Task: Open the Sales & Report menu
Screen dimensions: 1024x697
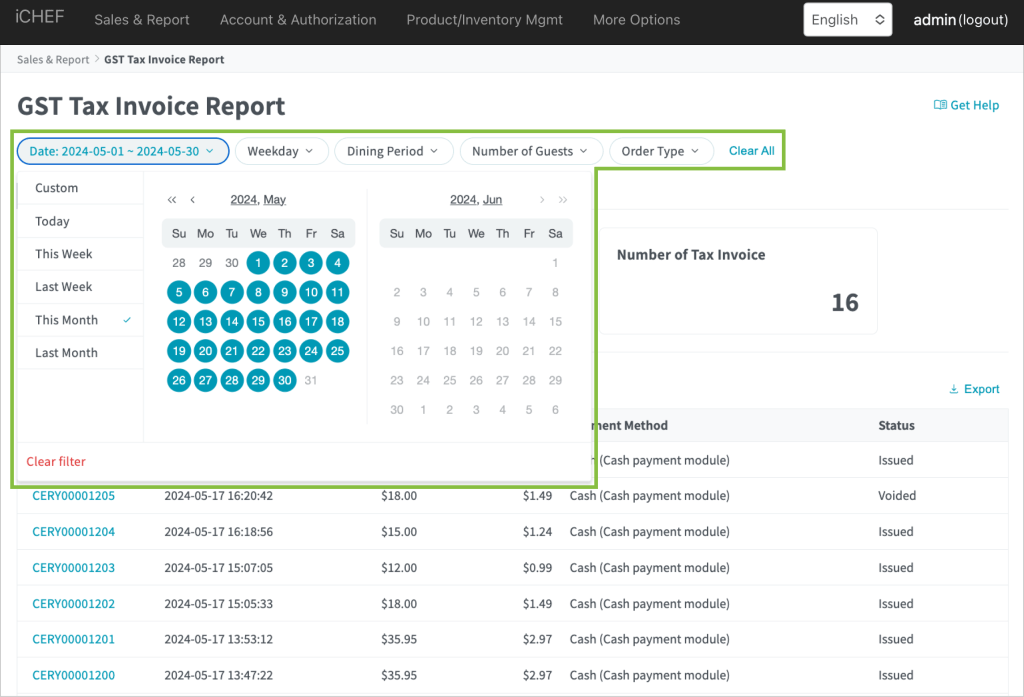Action: 141,20
